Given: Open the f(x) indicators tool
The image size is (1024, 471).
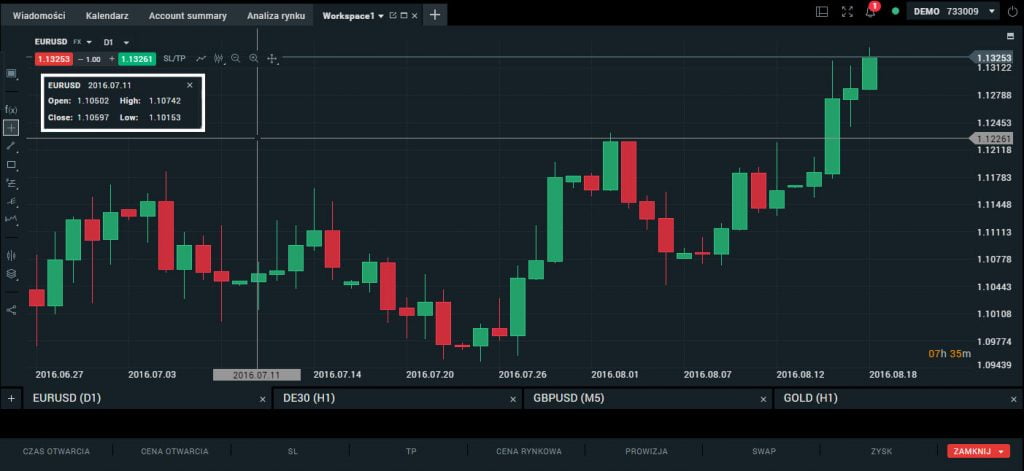Looking at the screenshot, I should 11,110.
